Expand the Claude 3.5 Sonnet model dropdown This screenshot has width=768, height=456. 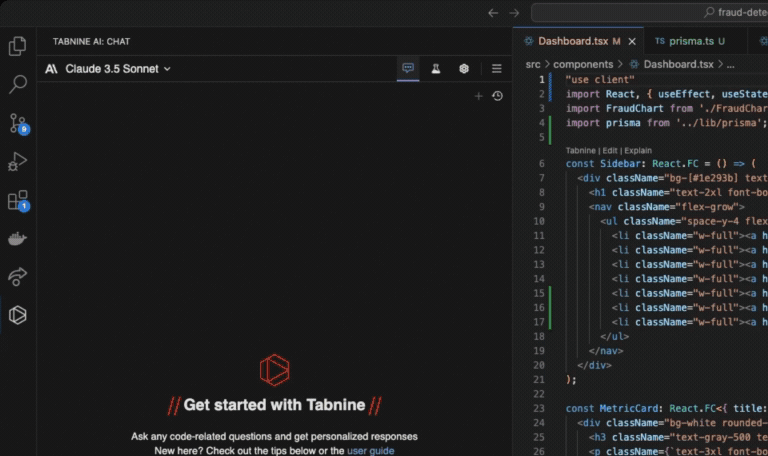pos(117,69)
